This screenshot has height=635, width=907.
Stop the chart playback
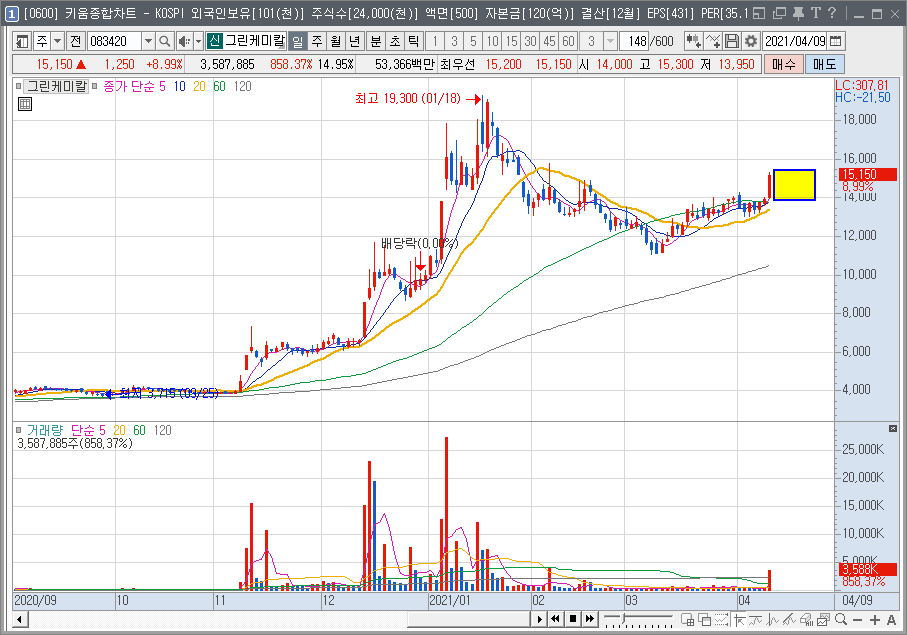coord(573,619)
